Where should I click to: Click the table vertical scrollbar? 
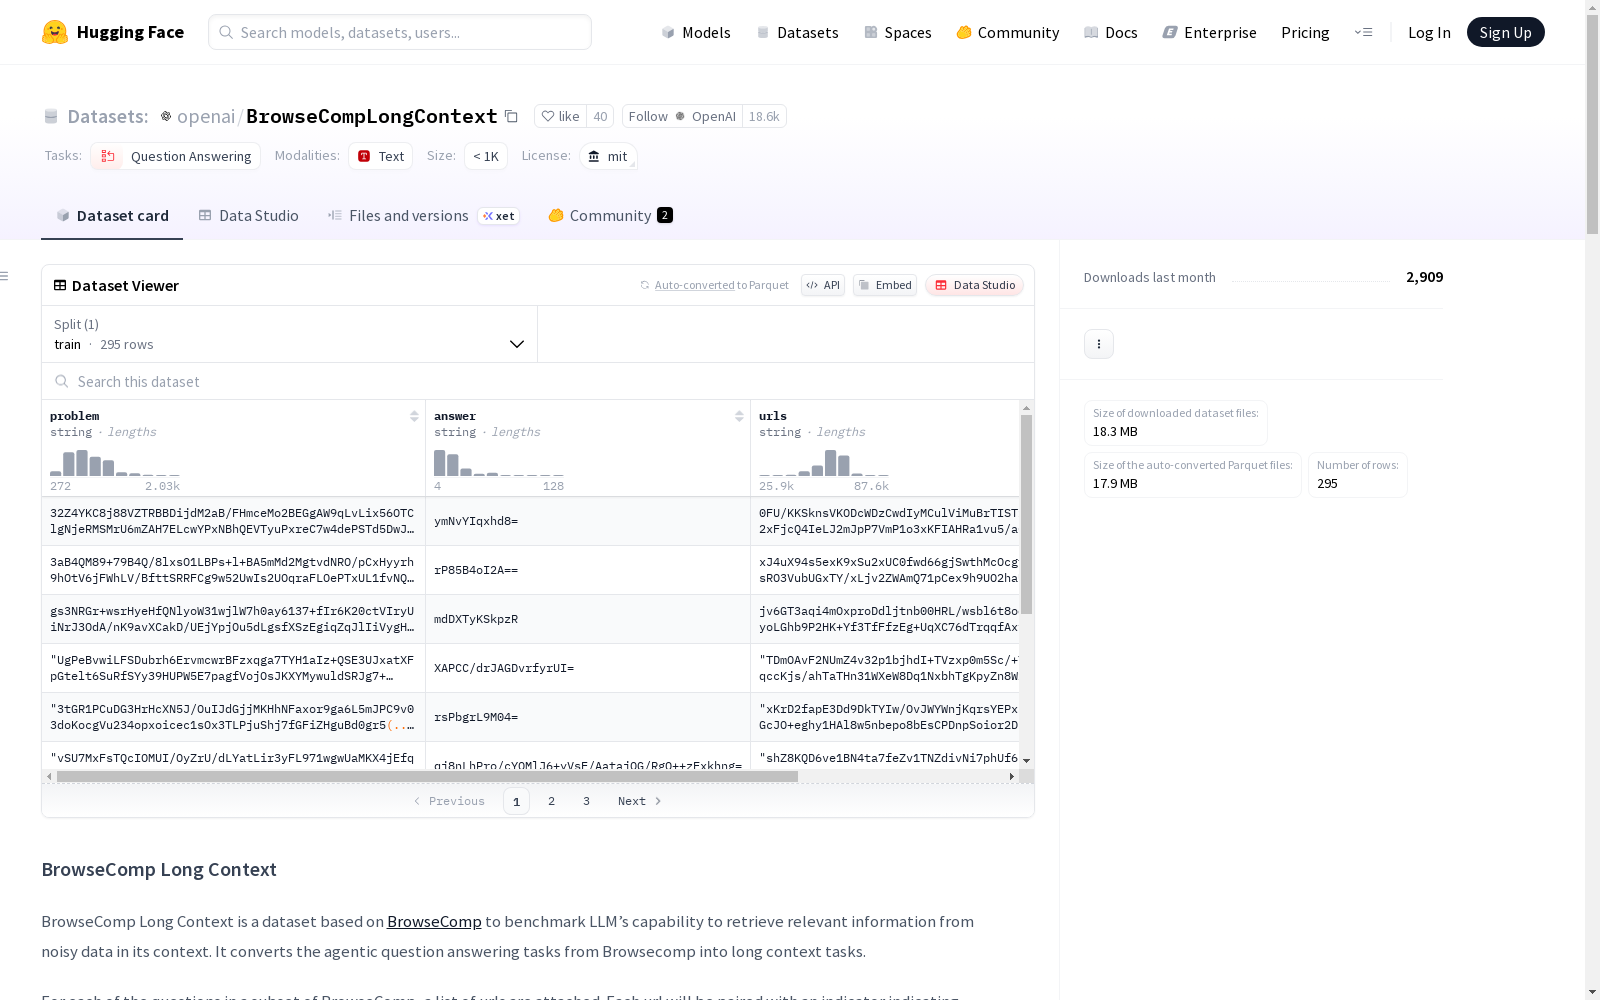coord(1026,514)
